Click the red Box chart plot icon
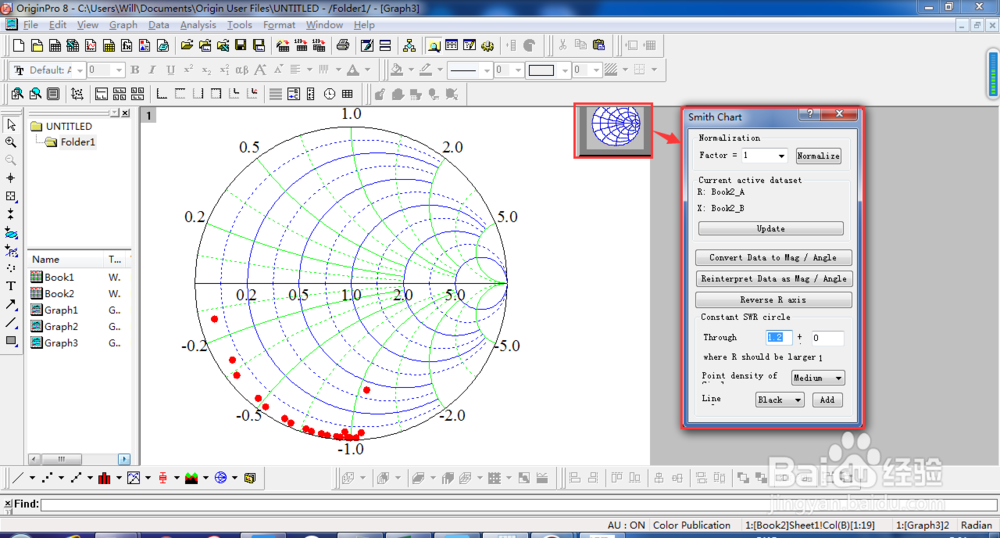1000x538 pixels. [163, 477]
